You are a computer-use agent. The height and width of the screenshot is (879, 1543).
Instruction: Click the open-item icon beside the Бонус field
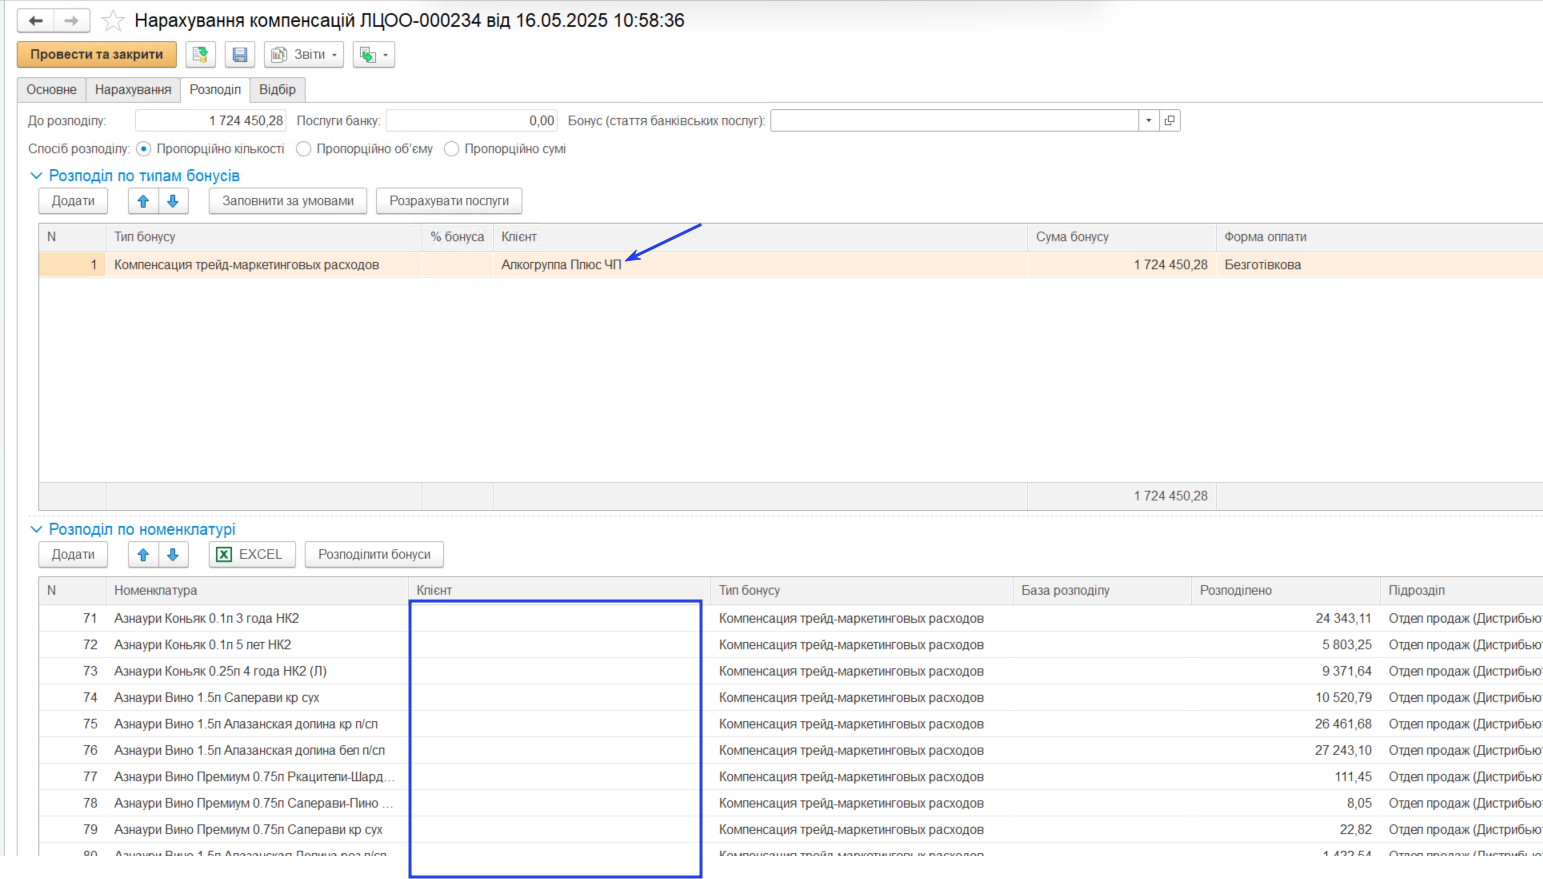(x=1169, y=120)
